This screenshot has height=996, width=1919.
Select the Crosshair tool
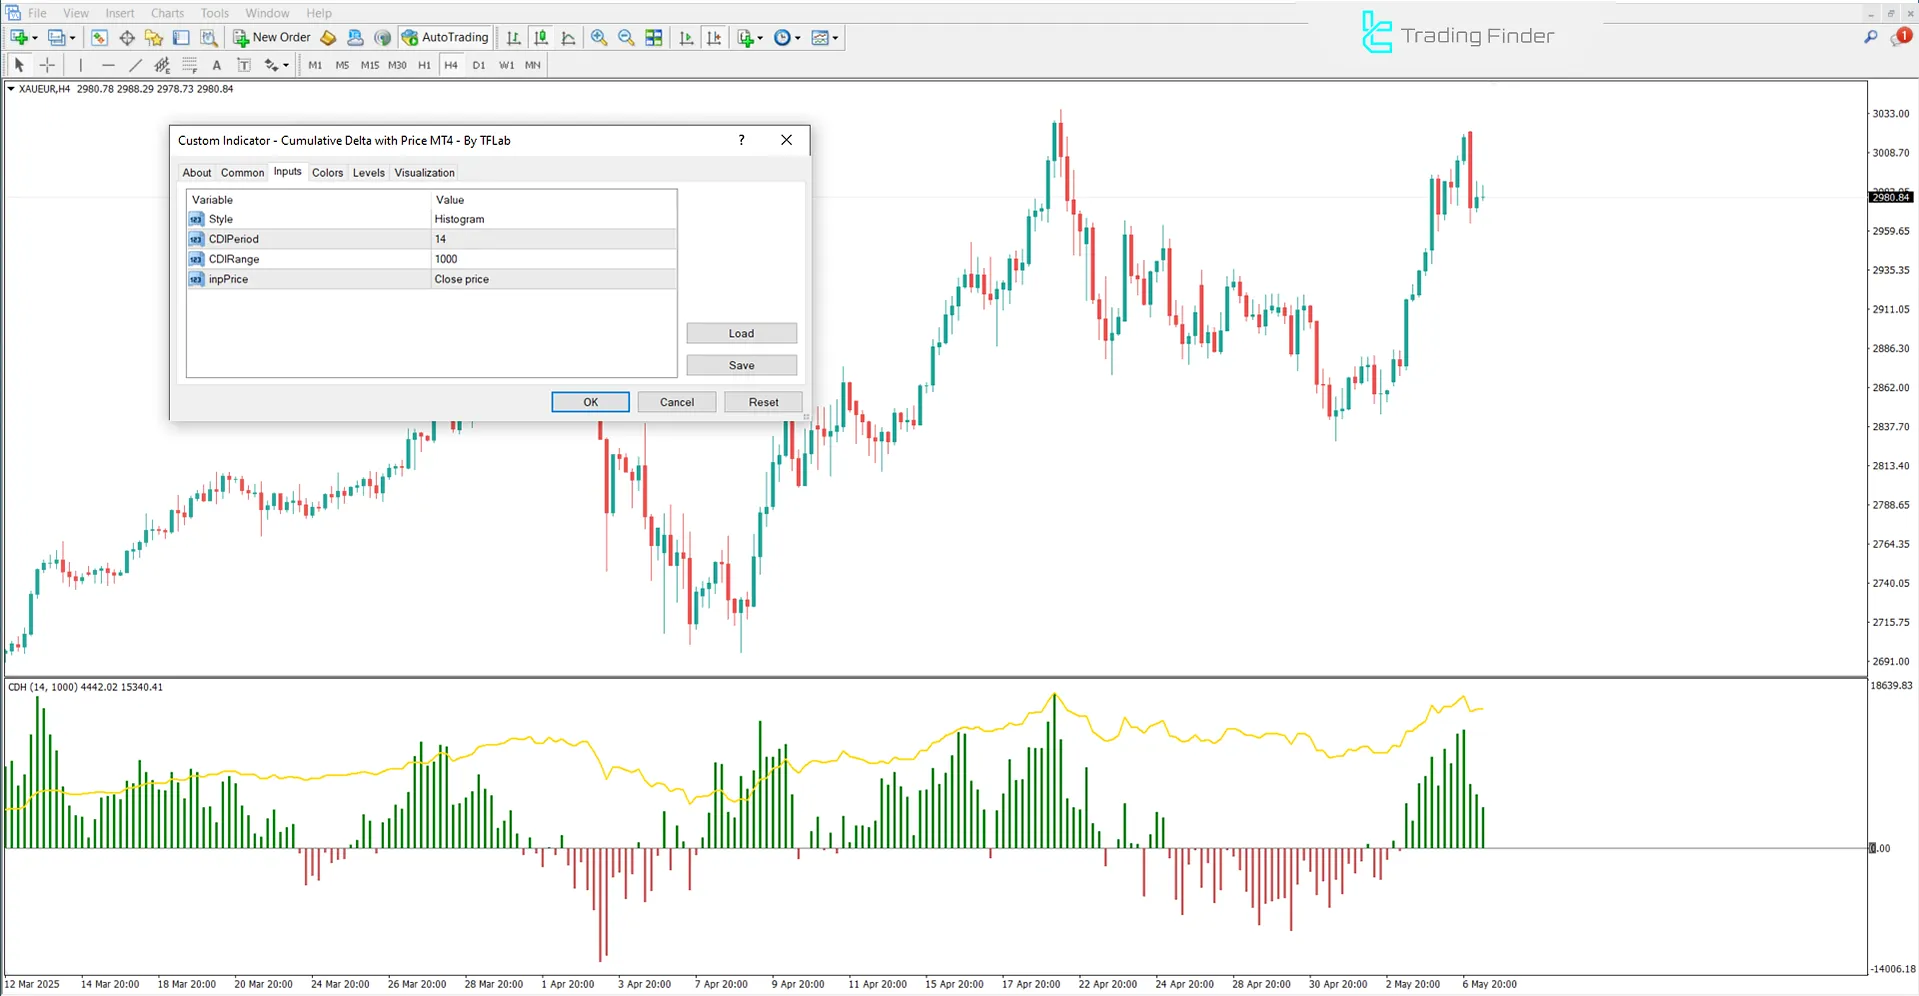[47, 64]
